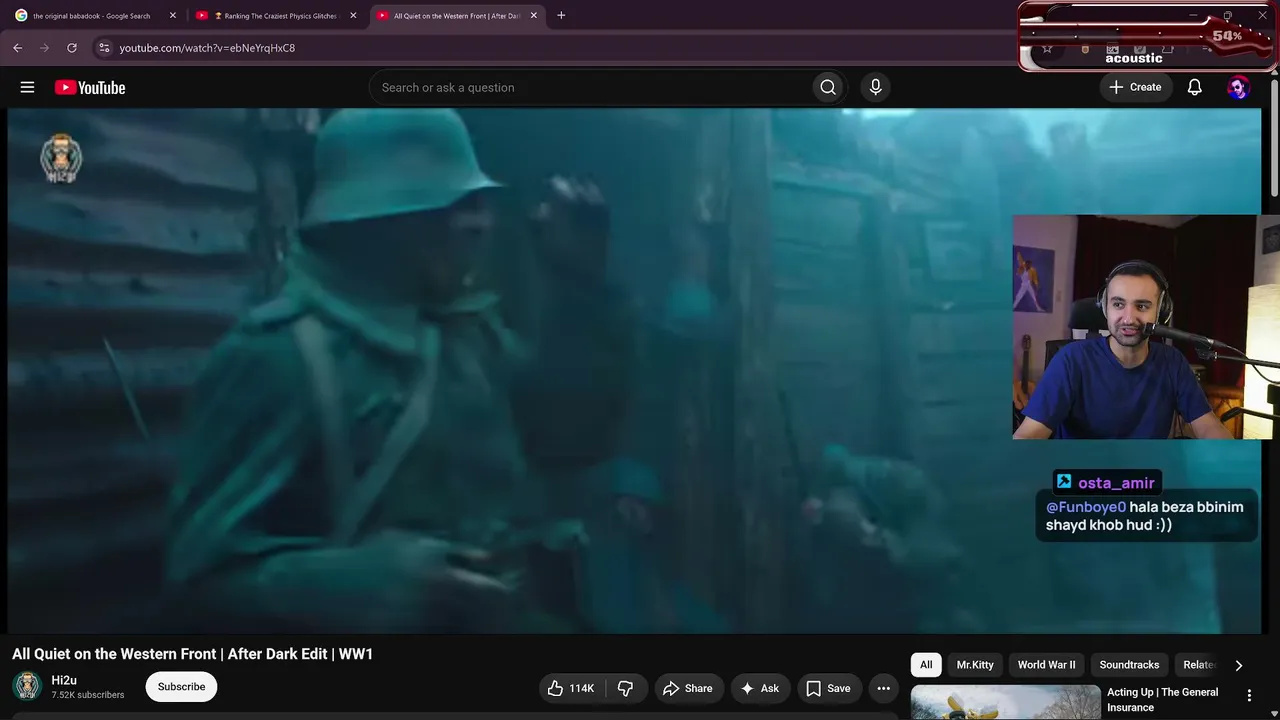Click the video title text
Image resolution: width=1280 pixels, height=720 pixels.
click(192, 654)
